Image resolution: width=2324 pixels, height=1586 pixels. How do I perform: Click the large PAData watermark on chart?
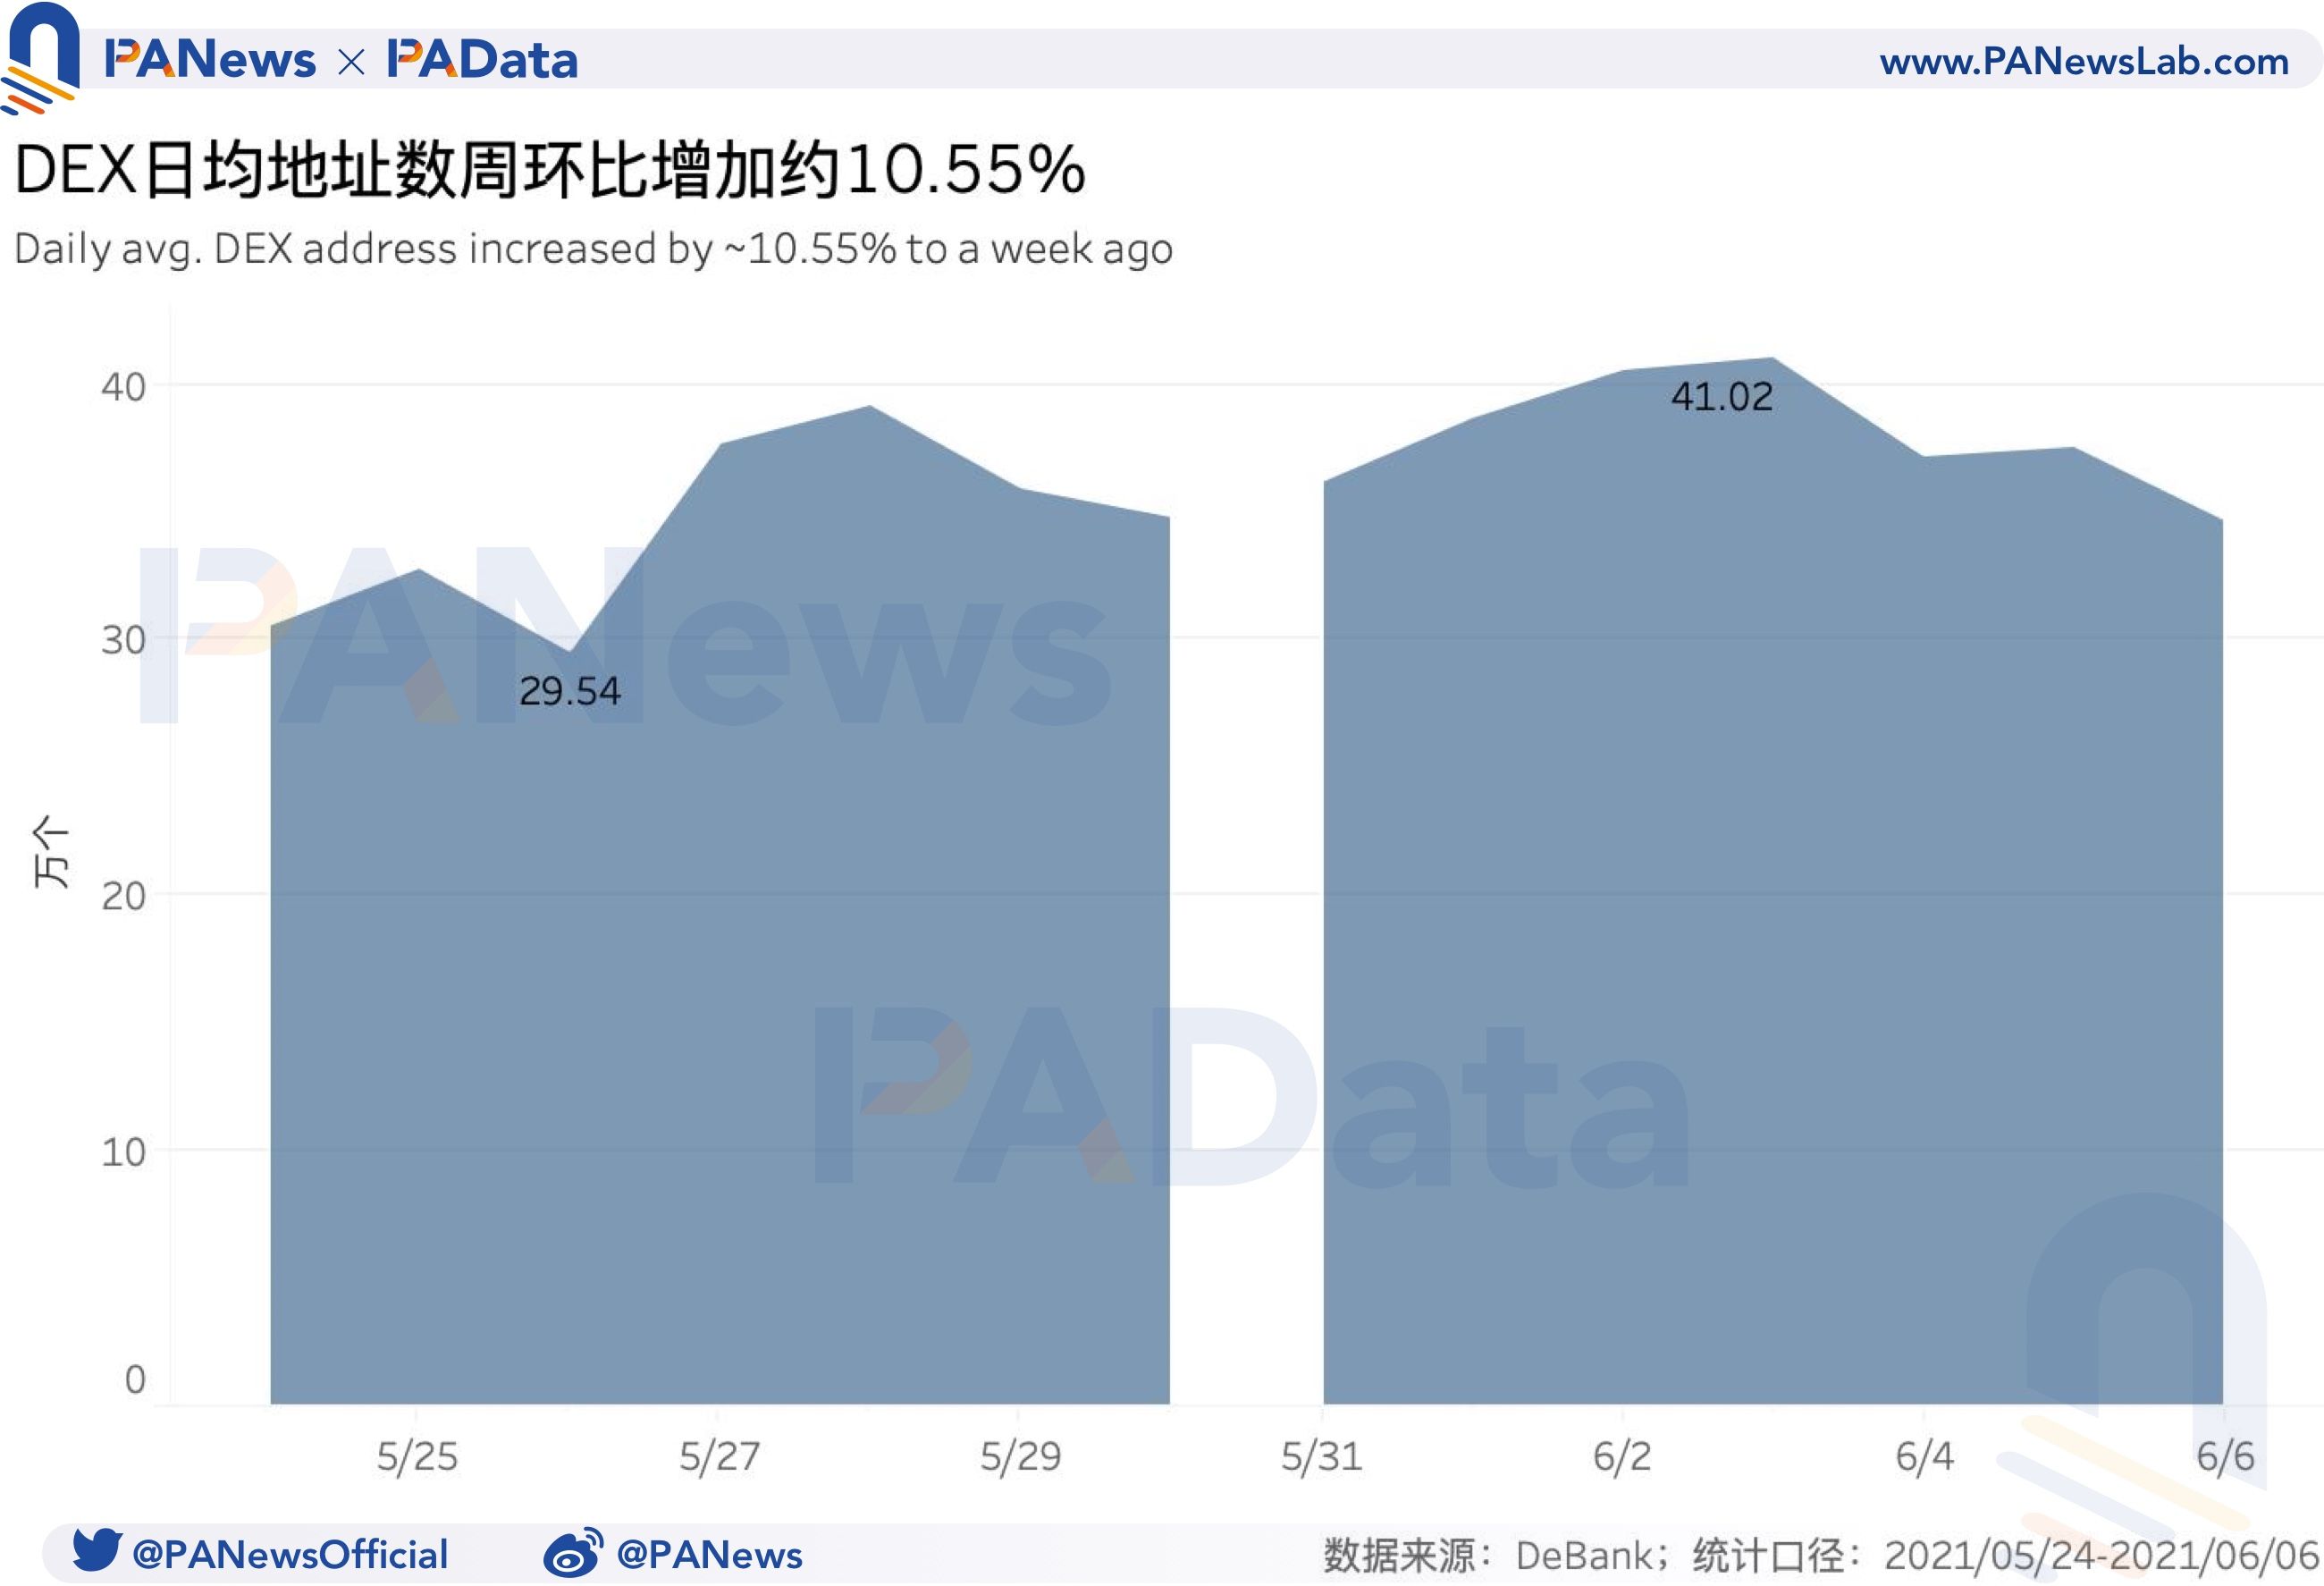(x=1252, y=1097)
